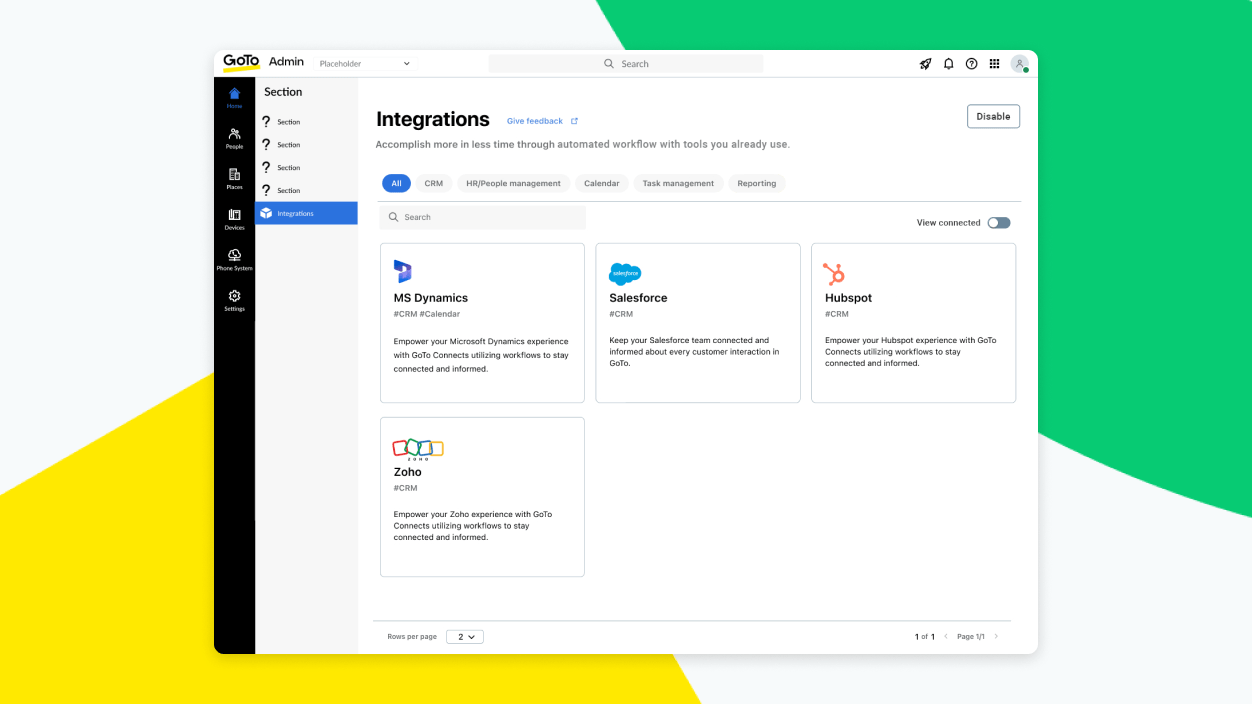Click the Disable button
The width and height of the screenshot is (1252, 704).
(x=993, y=116)
